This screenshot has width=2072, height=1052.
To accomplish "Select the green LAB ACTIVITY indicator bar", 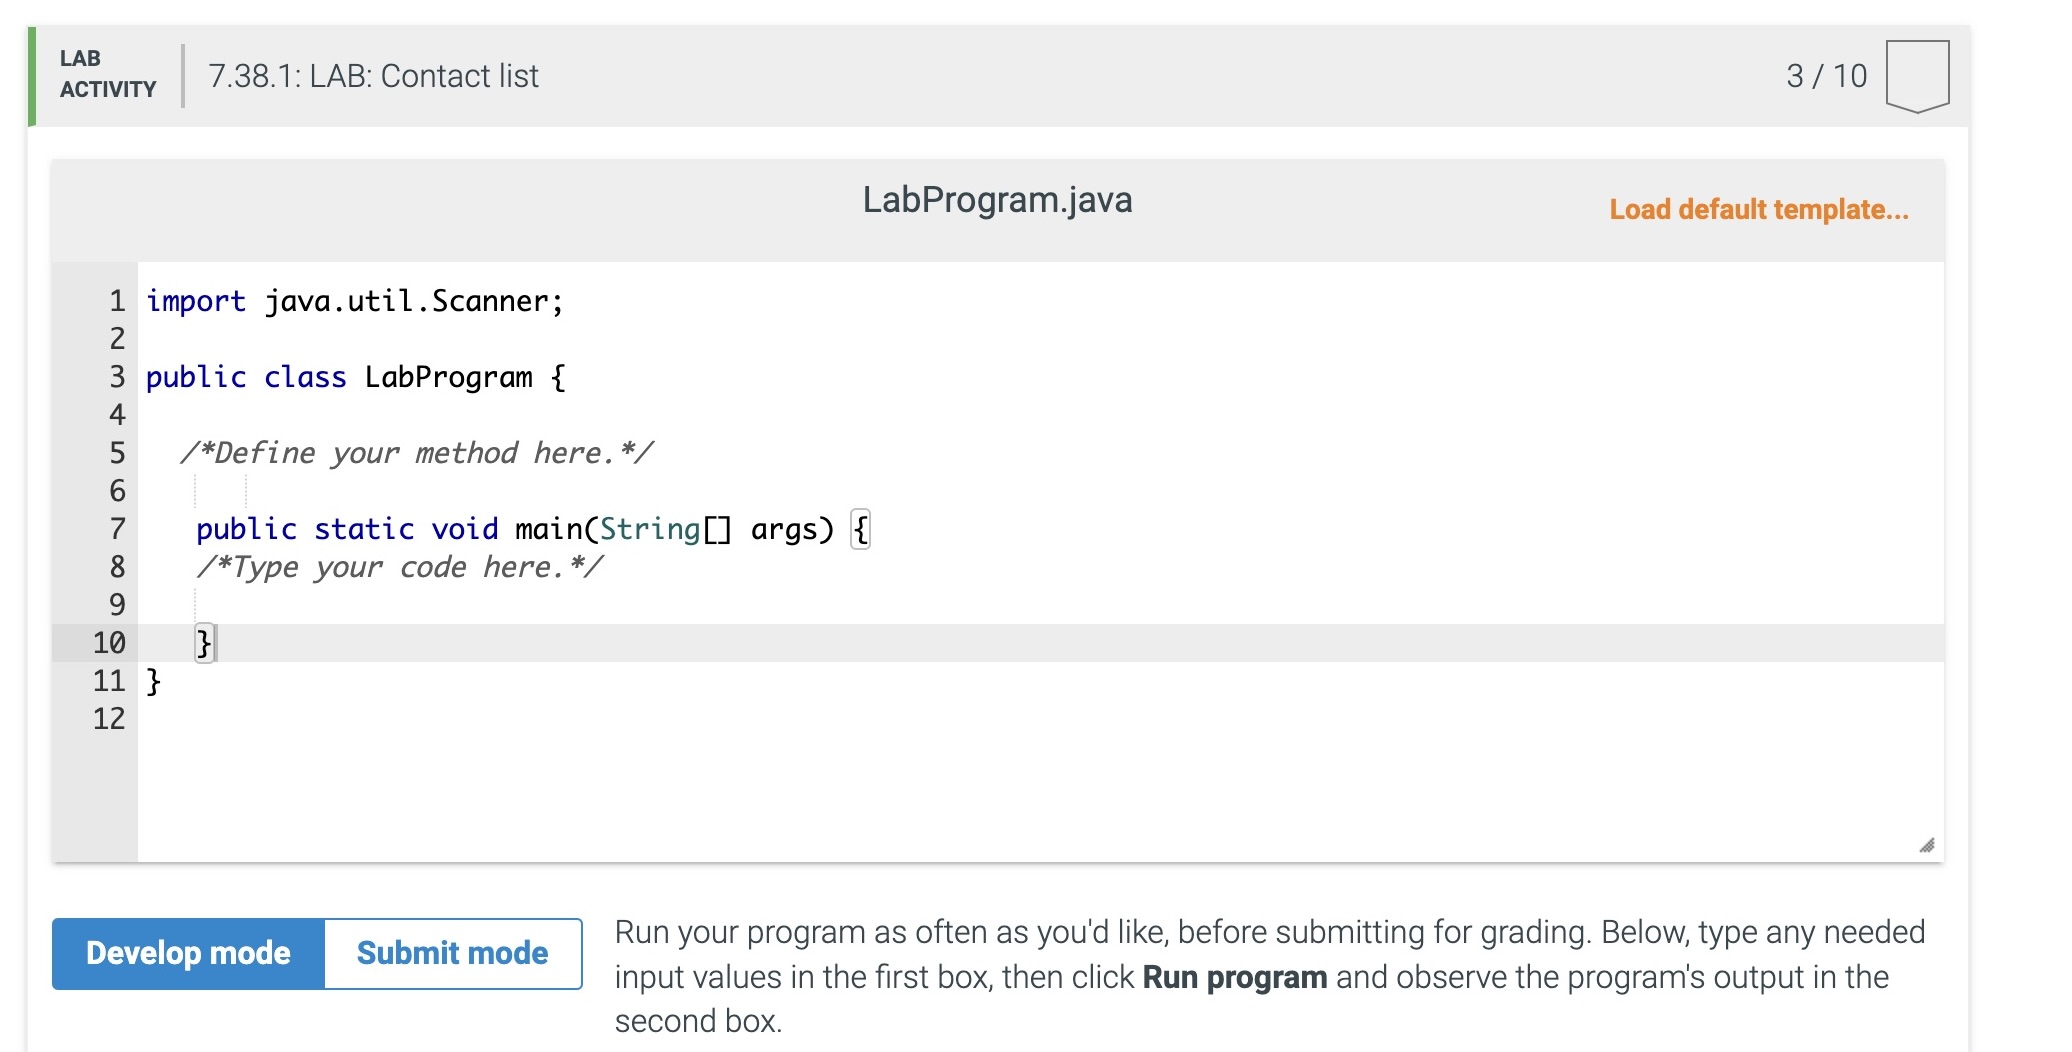I will click(31, 77).
